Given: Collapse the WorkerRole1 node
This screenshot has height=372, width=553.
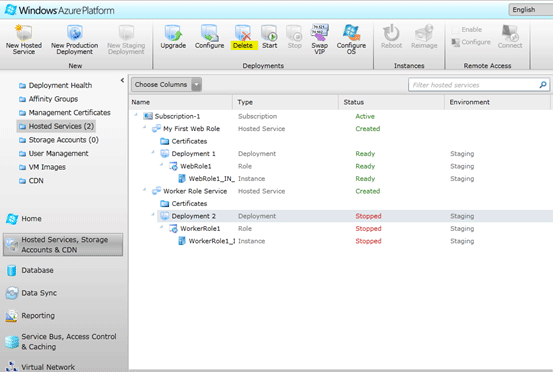Looking at the screenshot, I should click(x=161, y=227).
